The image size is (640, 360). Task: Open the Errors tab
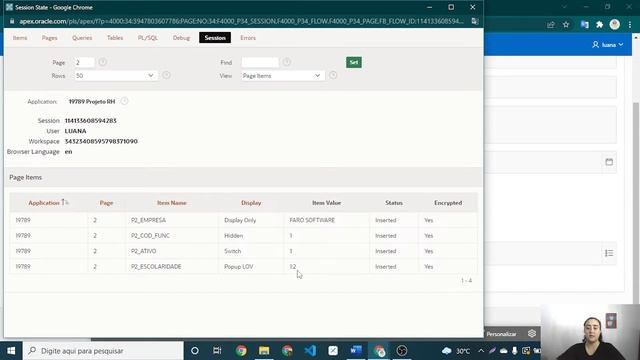click(248, 38)
